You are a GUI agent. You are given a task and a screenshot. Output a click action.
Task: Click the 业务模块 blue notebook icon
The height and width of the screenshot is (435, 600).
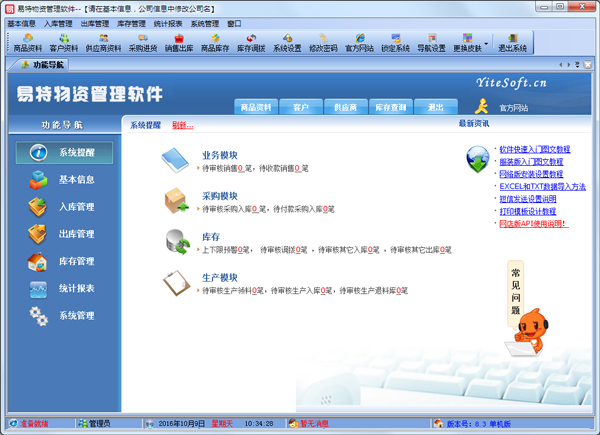point(175,160)
